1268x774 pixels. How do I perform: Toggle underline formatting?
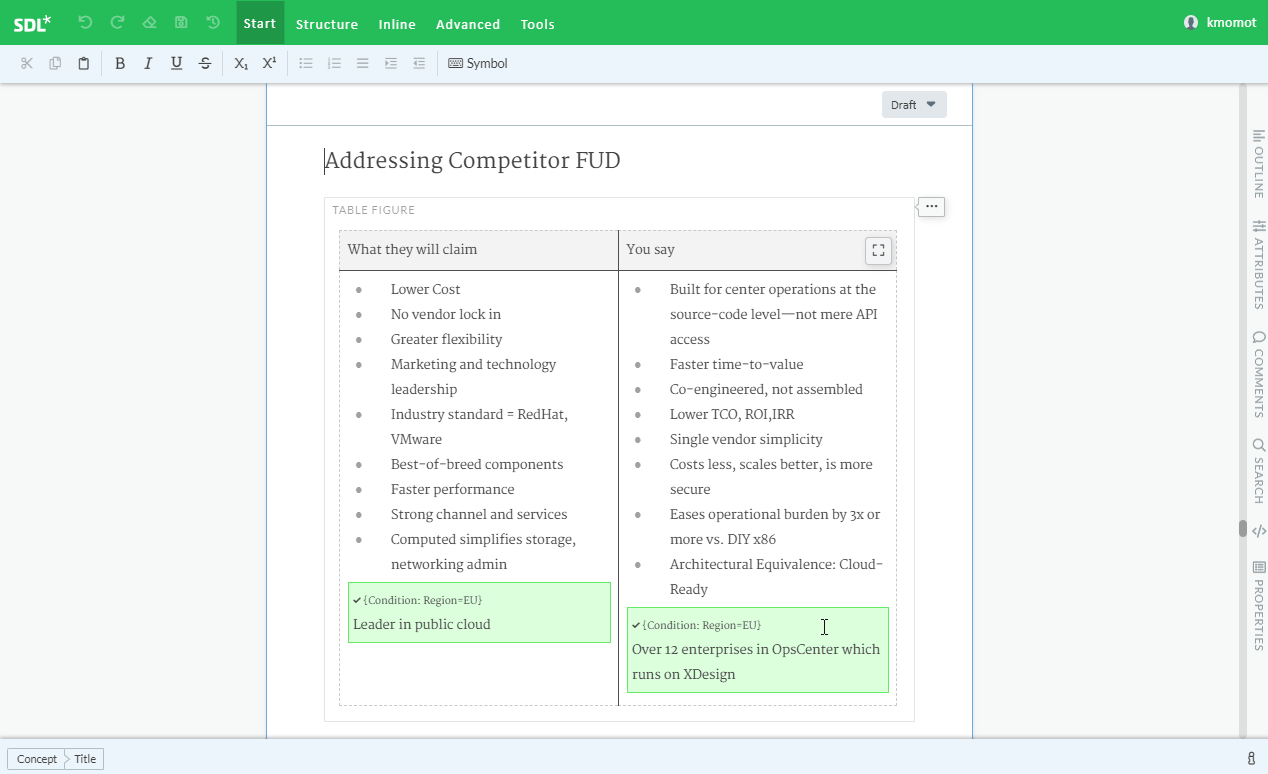(x=176, y=63)
